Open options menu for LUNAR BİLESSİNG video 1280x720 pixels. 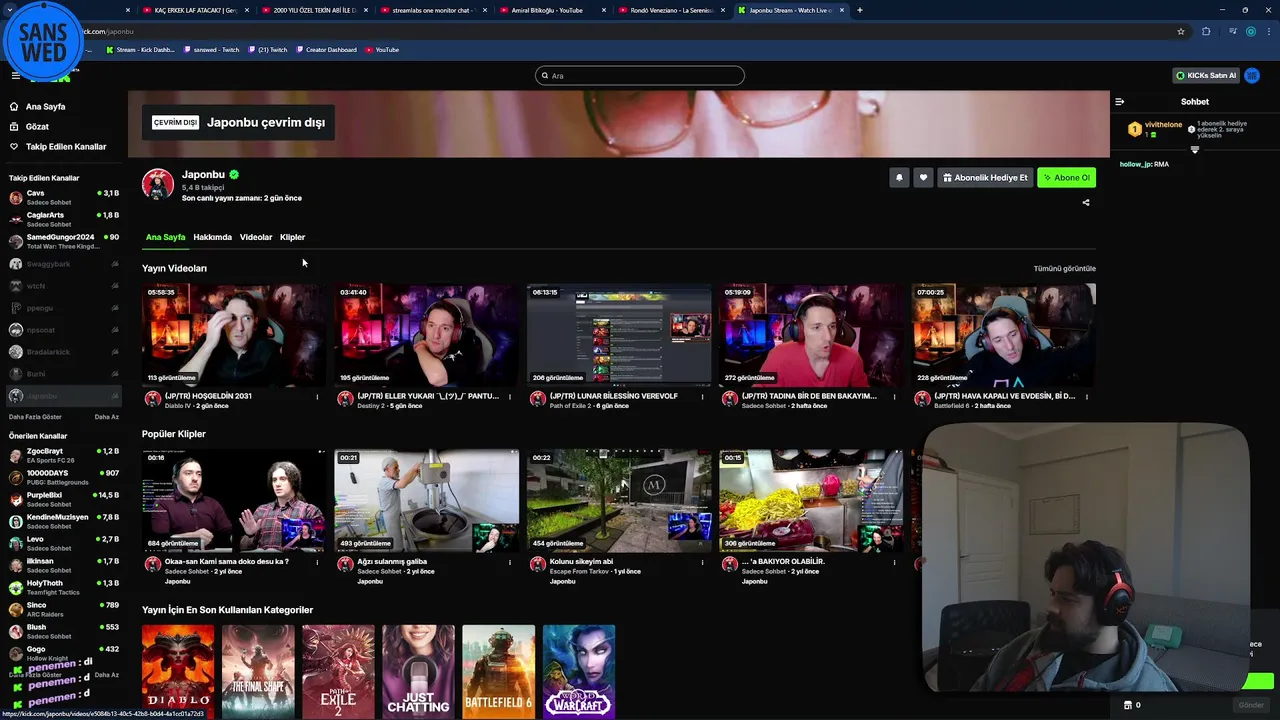[x=702, y=397]
